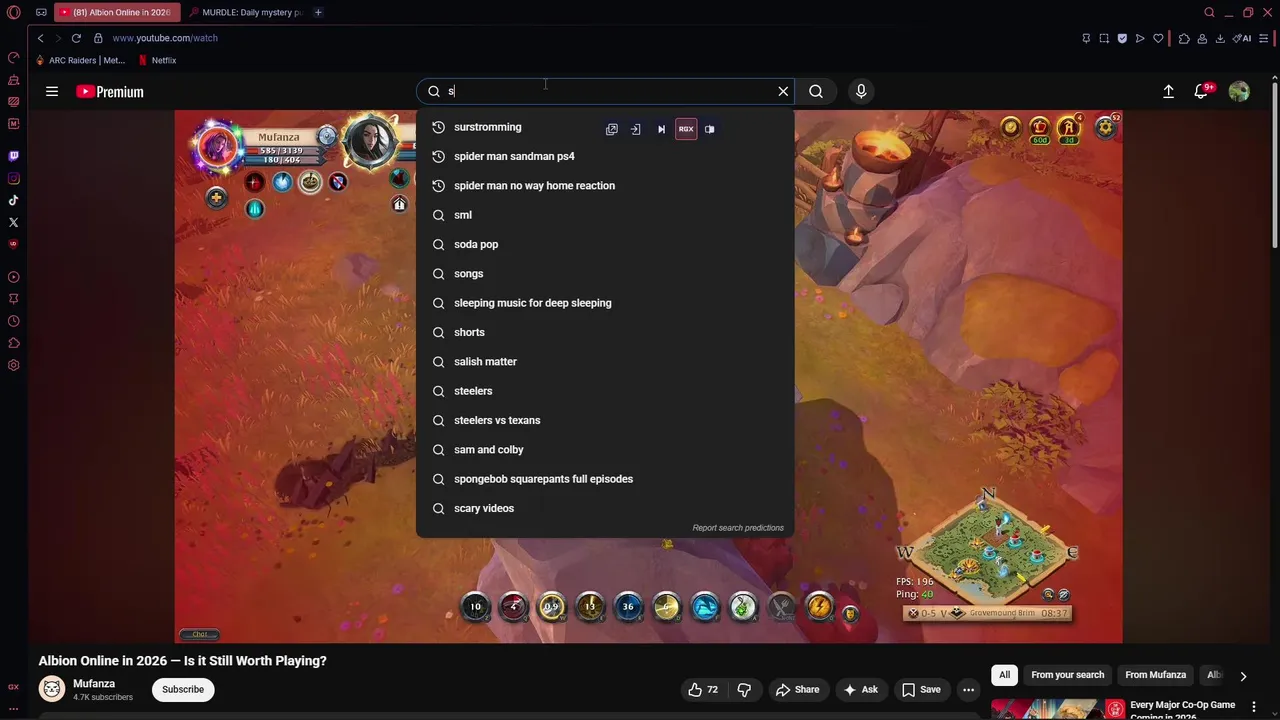The height and width of the screenshot is (720, 1280).
Task: Open a new browser tab
Action: (318, 13)
